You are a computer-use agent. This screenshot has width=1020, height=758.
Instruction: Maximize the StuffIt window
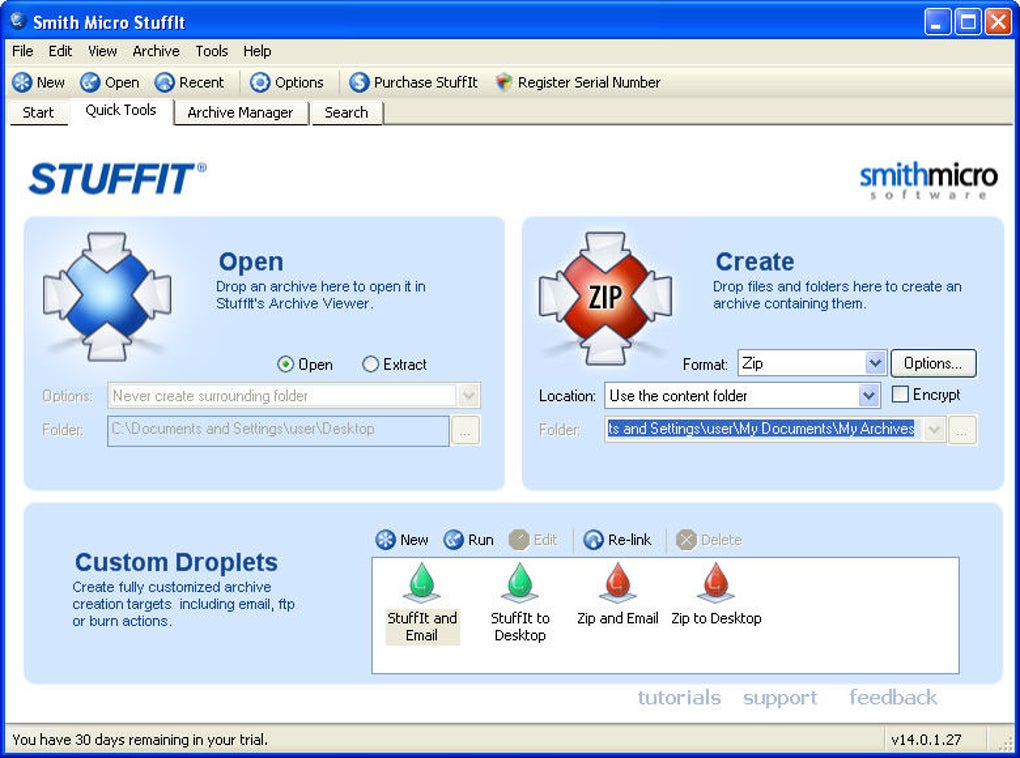click(x=968, y=22)
